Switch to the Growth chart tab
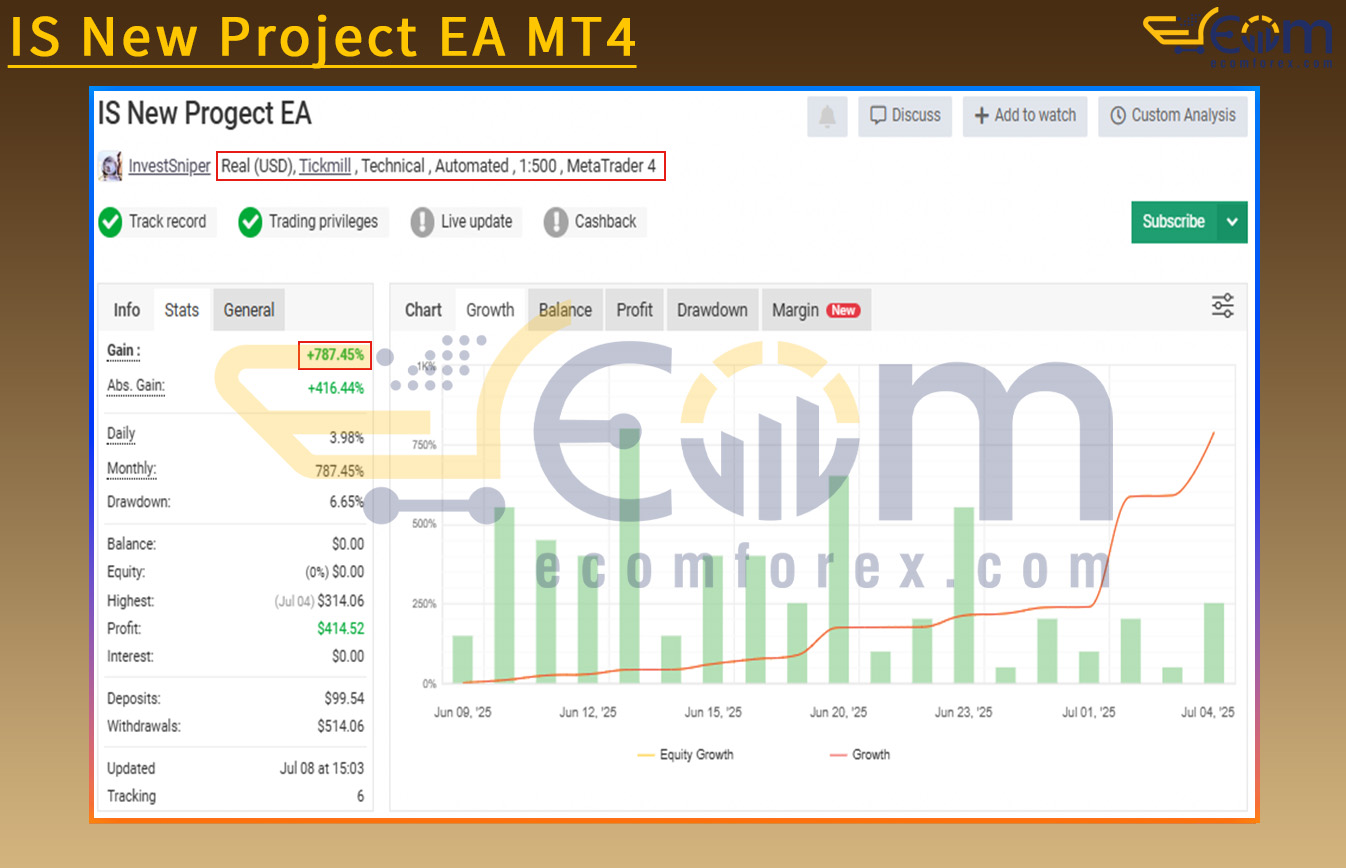This screenshot has height=868, width=1346. point(490,310)
